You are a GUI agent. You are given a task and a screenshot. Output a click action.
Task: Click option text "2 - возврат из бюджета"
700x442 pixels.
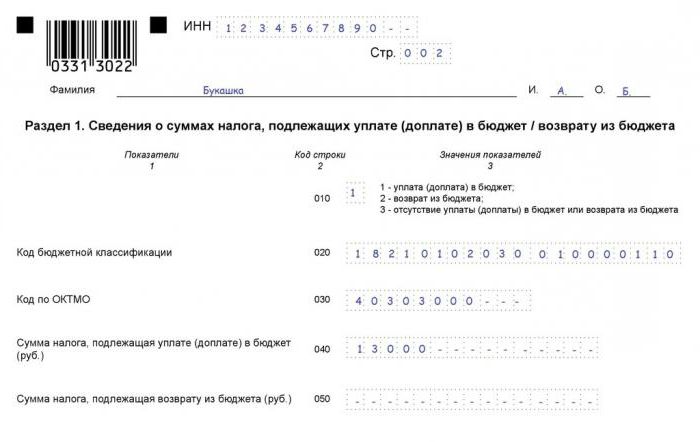tap(437, 199)
